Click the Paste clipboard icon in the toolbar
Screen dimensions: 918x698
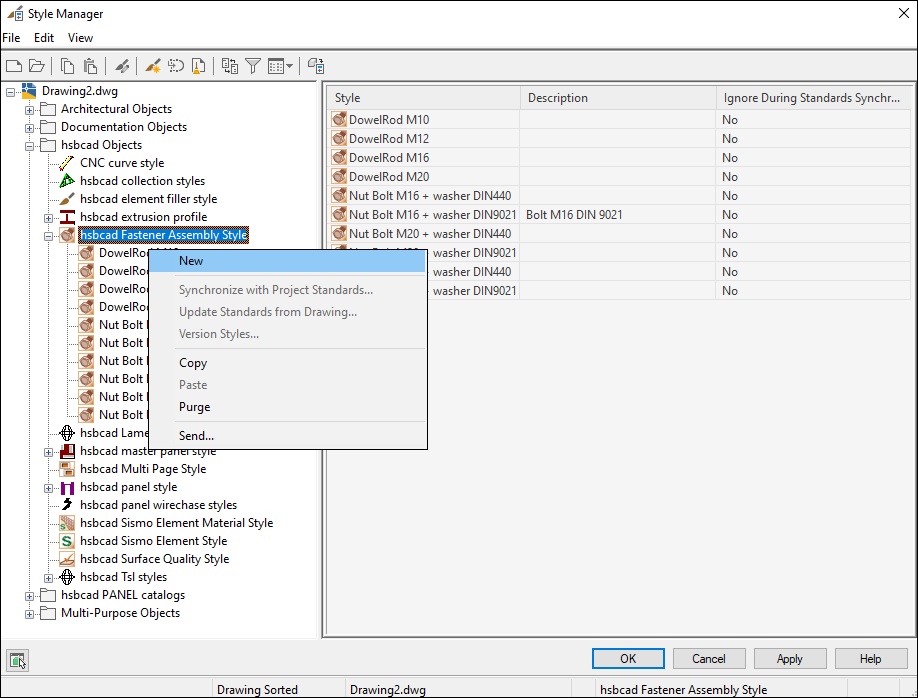tap(90, 66)
